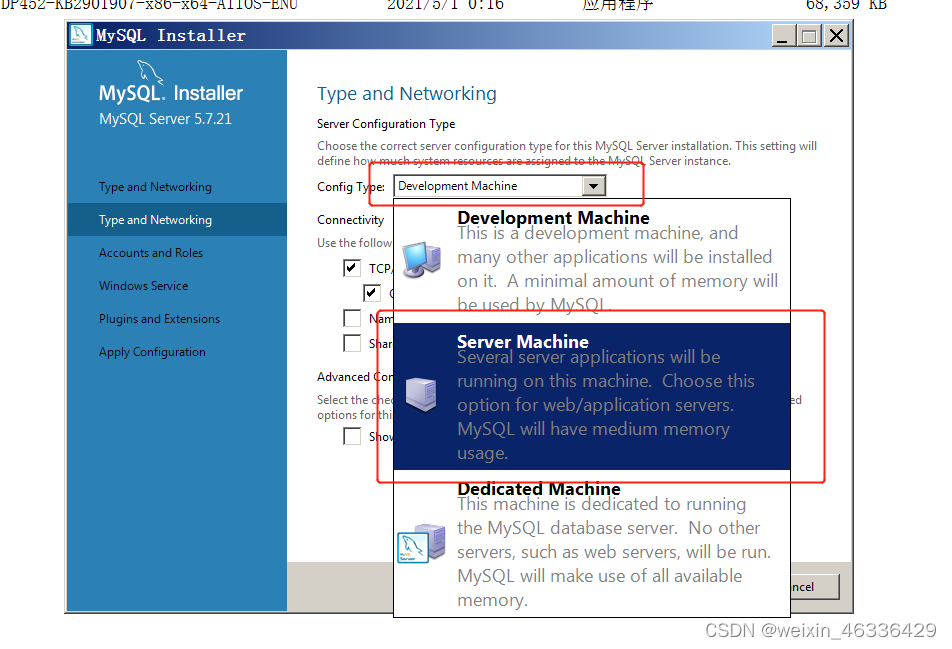The height and width of the screenshot is (649, 952).
Task: Minimize the MySQL Installer window
Action: (x=783, y=36)
